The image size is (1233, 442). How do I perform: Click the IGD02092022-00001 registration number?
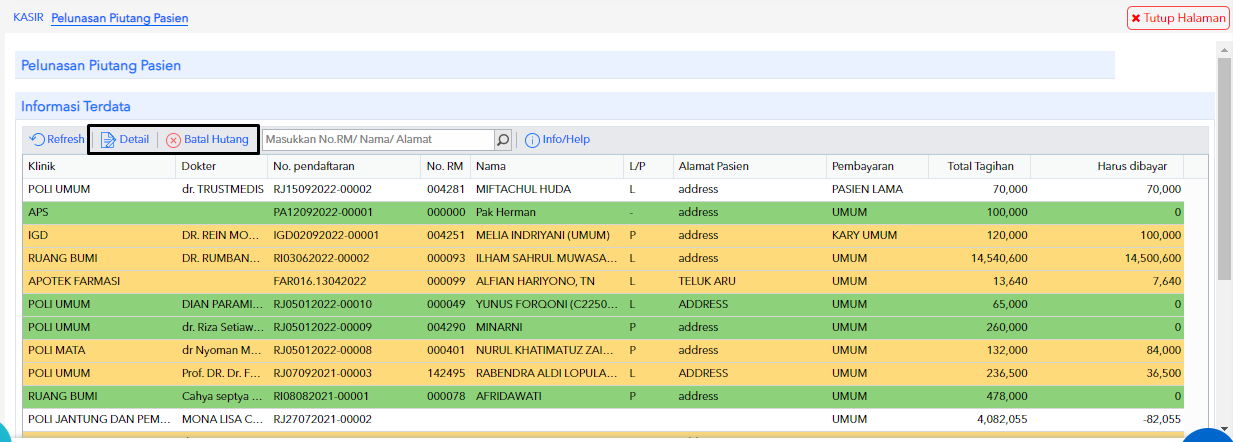pyautogui.click(x=326, y=235)
